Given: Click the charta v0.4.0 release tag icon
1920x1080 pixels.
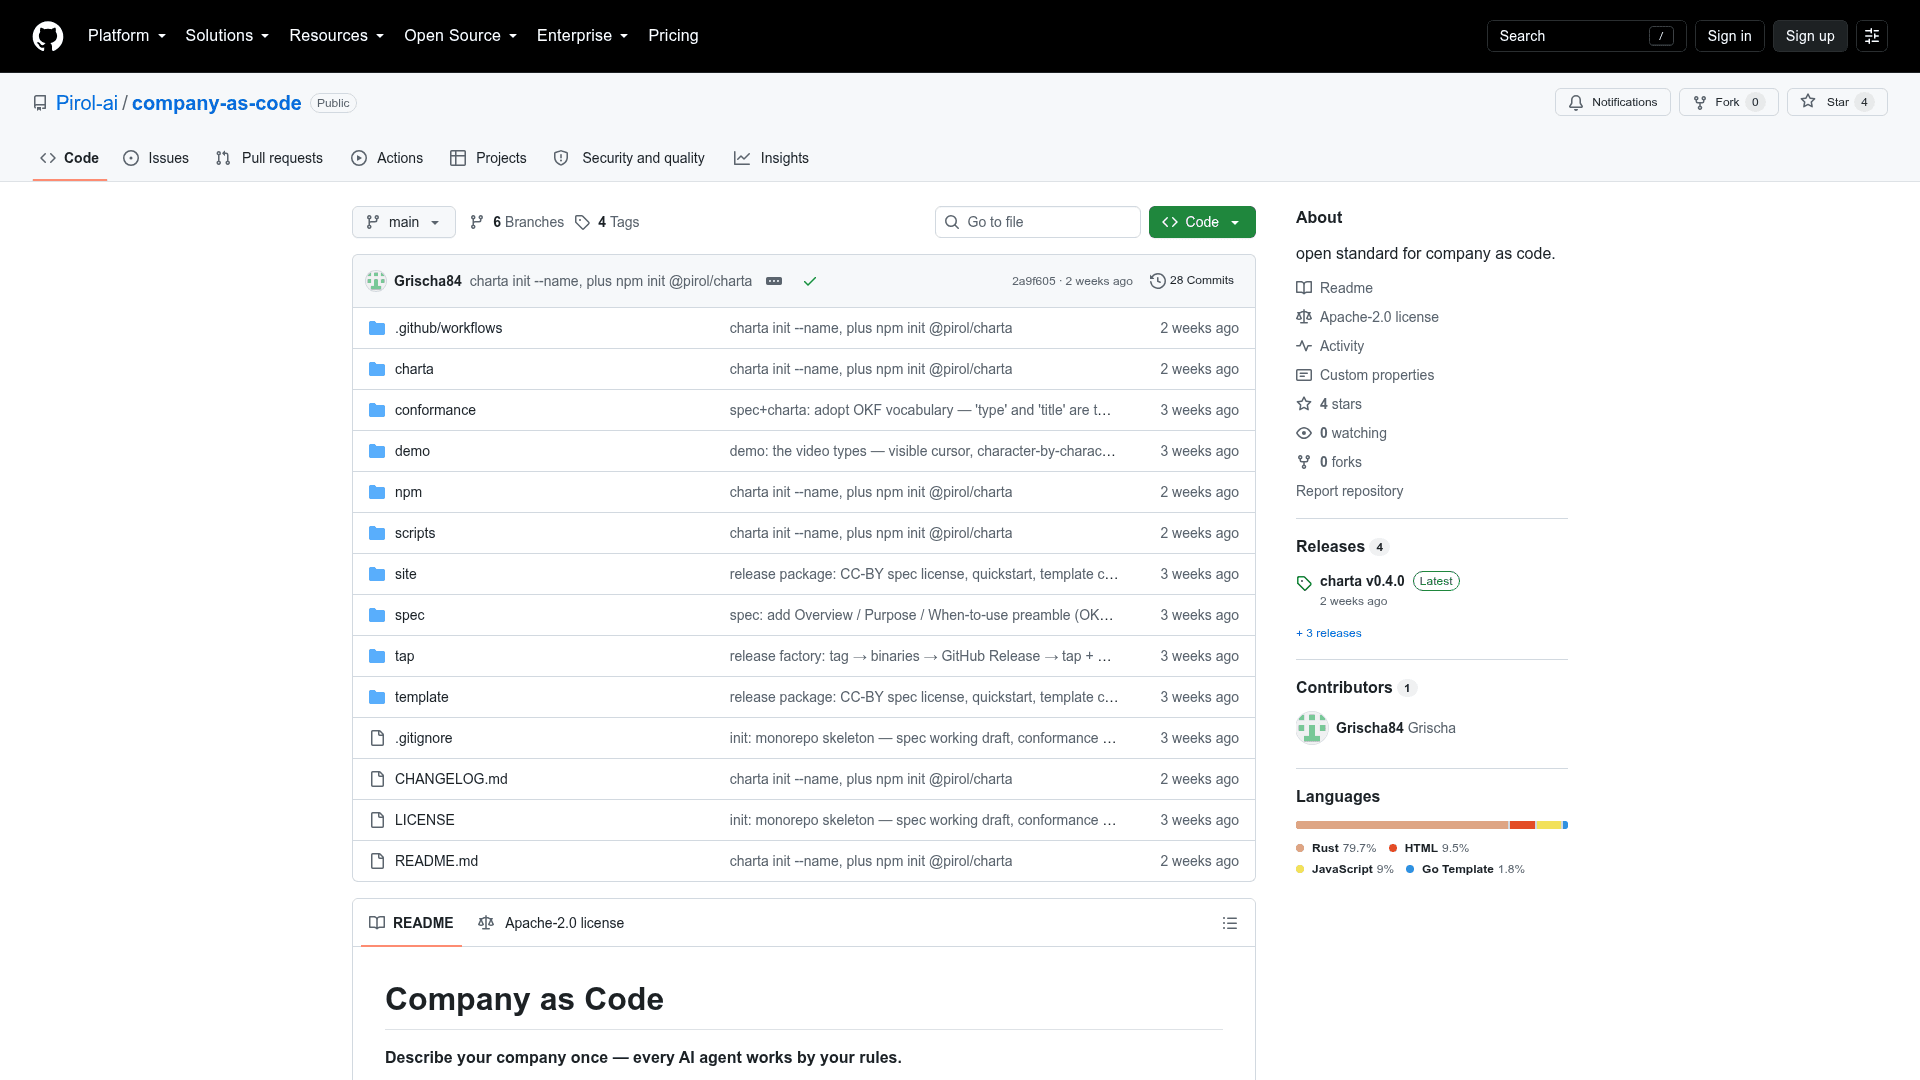Looking at the screenshot, I should [1304, 582].
